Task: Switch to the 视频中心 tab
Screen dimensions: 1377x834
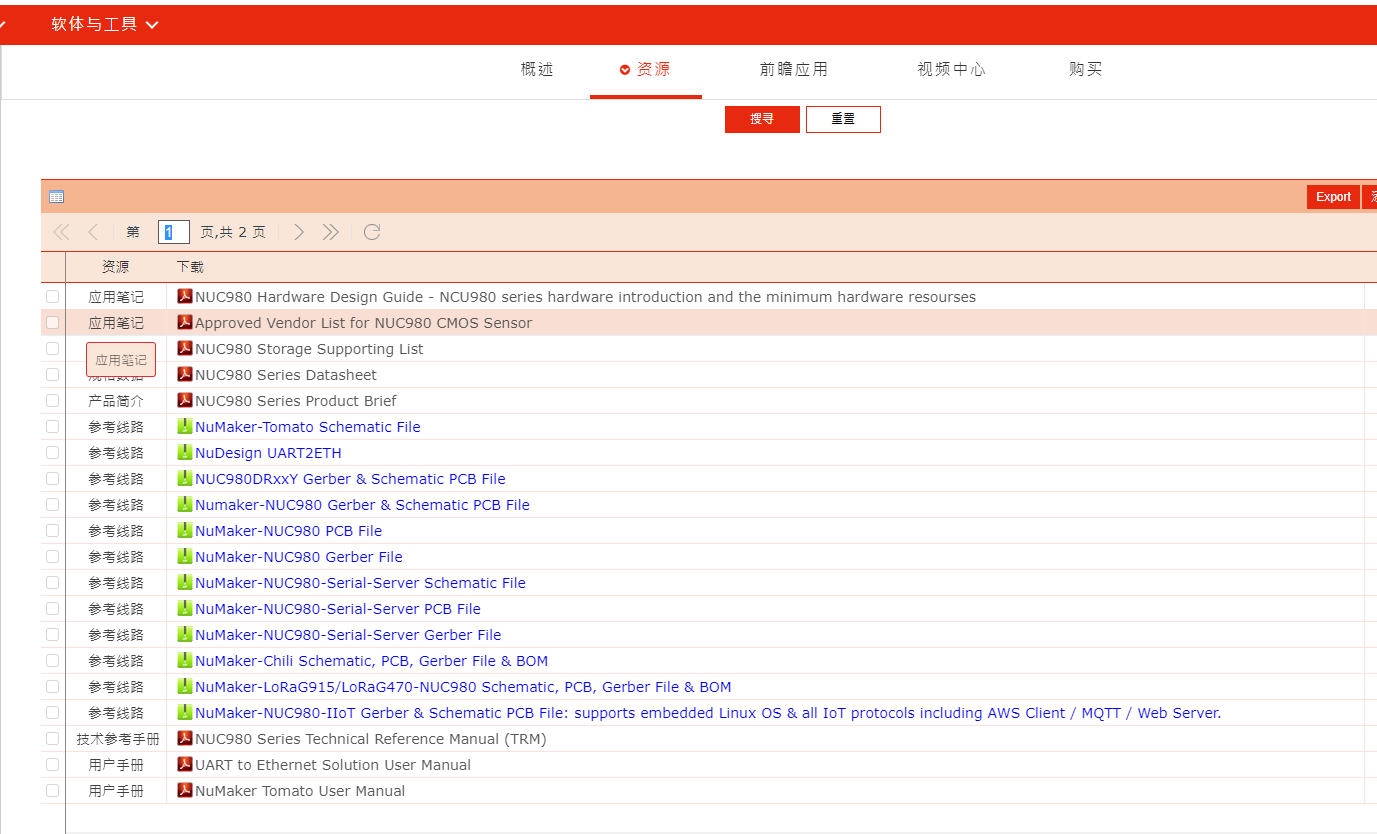Action: click(x=950, y=69)
